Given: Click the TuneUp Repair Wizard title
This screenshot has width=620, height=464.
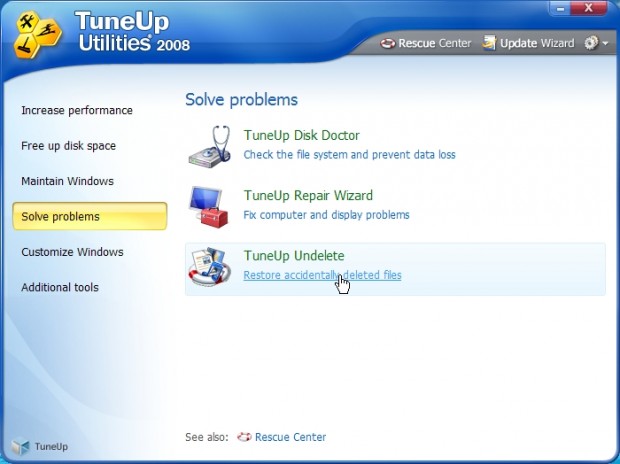Looking at the screenshot, I should coord(308,195).
